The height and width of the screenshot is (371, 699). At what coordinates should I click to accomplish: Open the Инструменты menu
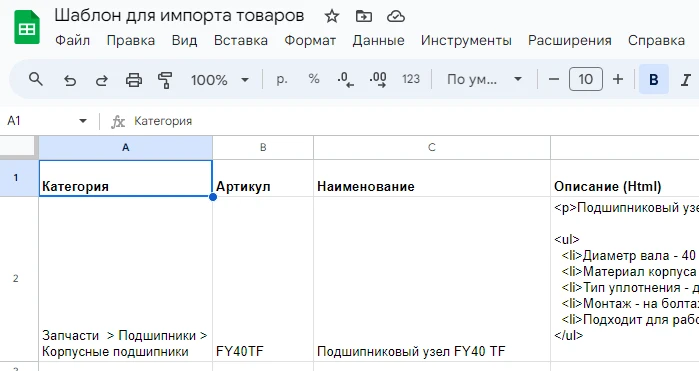(x=466, y=41)
